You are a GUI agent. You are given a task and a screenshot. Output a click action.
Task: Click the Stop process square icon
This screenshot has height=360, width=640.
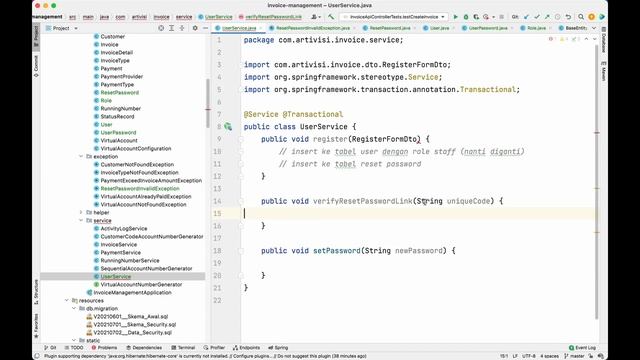[x=502, y=17]
